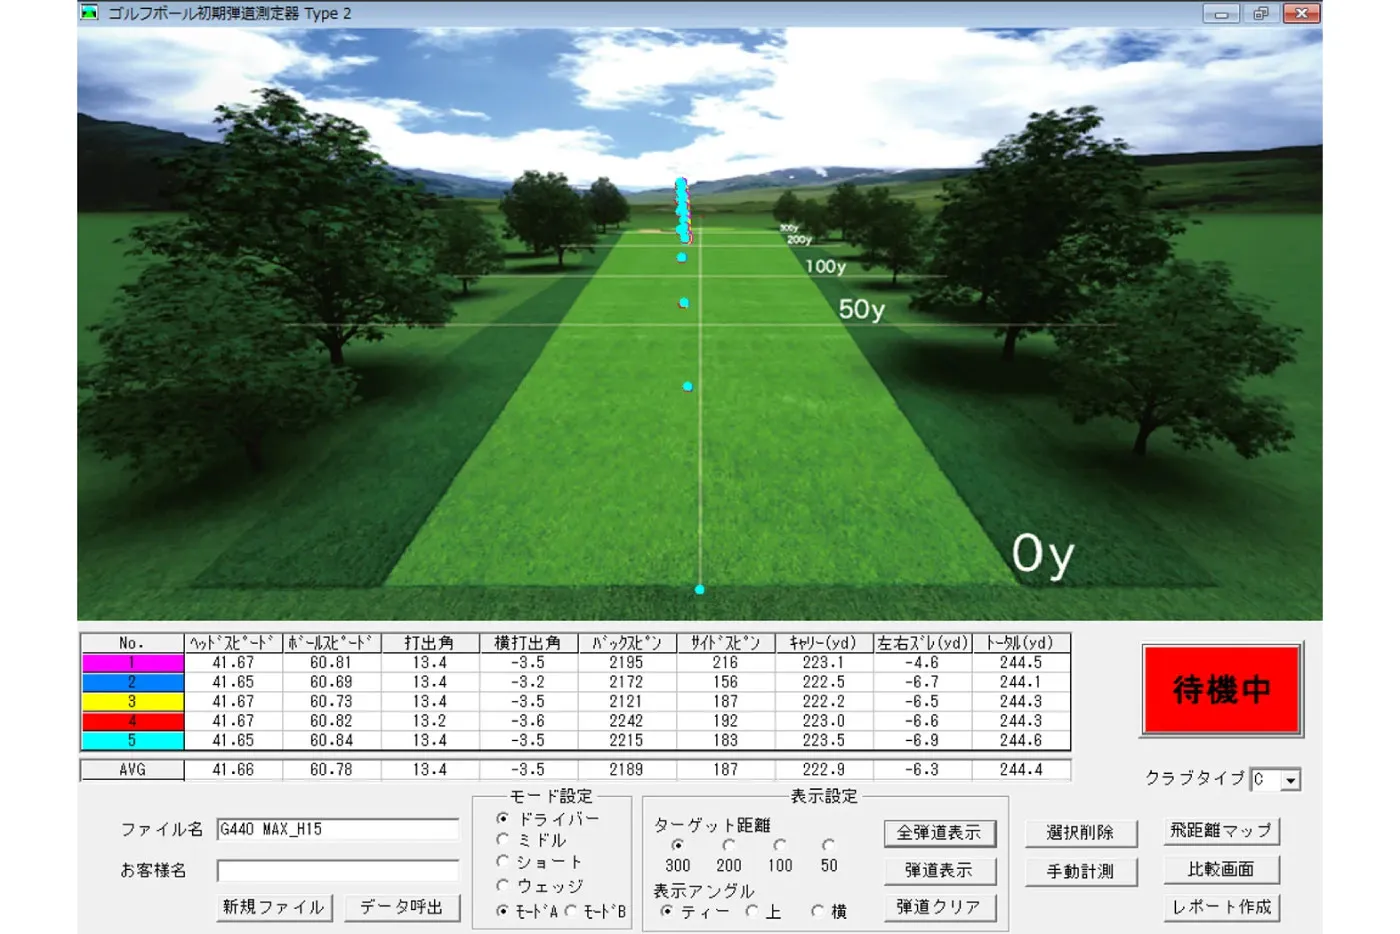
Task: Select the ミドル mode radio button
Action: point(503,840)
